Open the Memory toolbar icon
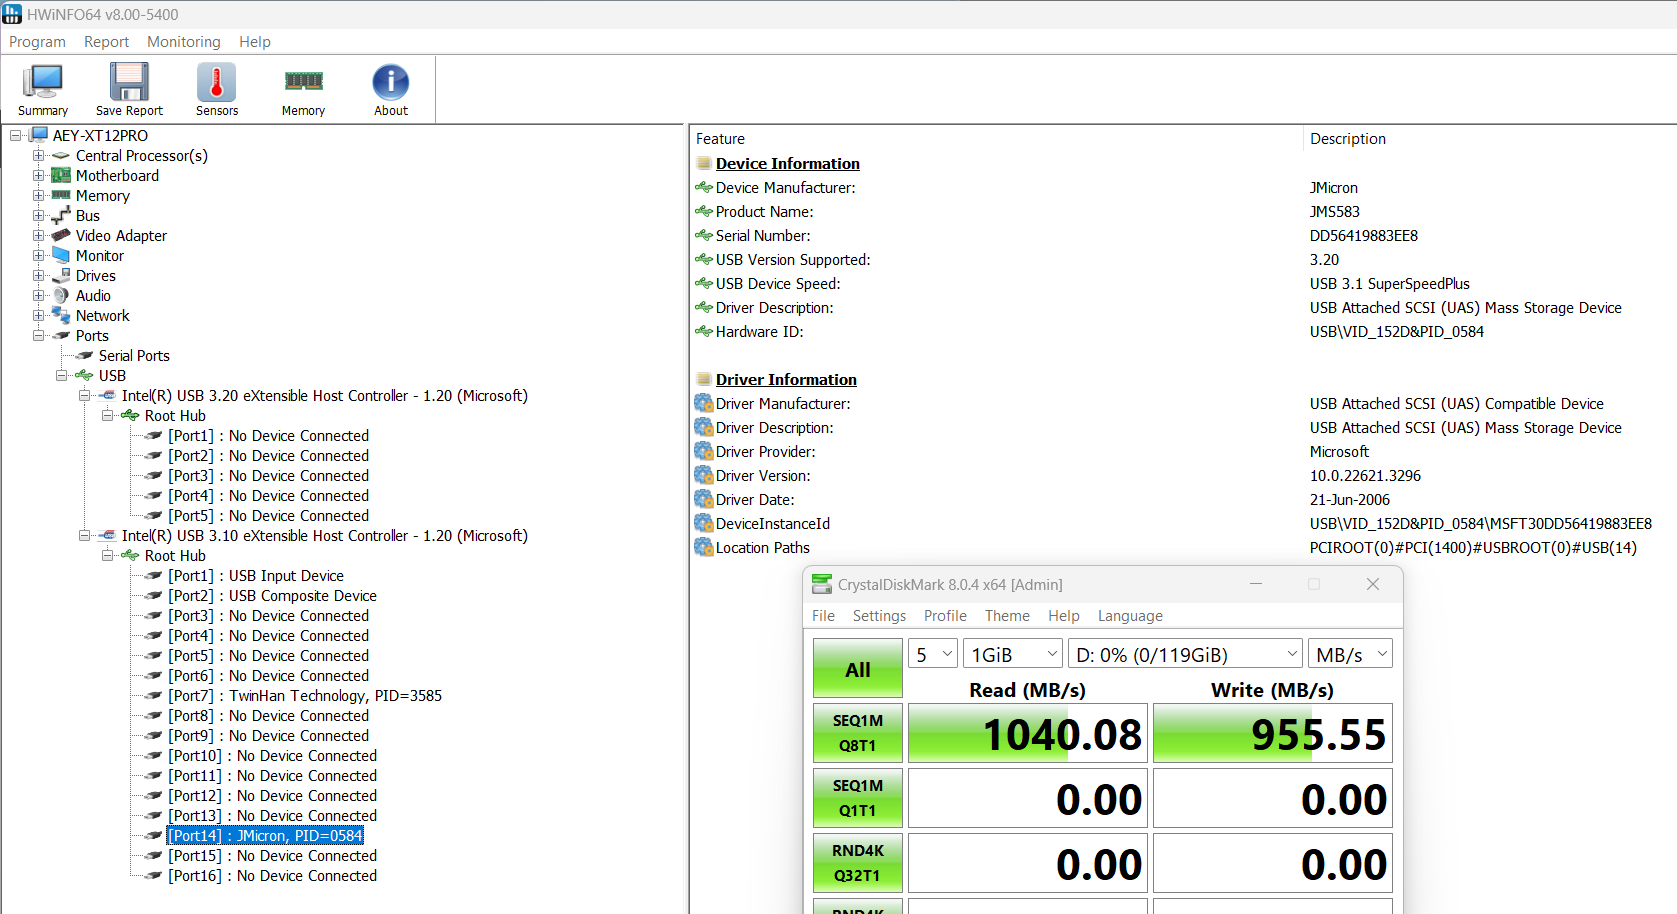The width and height of the screenshot is (1677, 914). click(303, 82)
